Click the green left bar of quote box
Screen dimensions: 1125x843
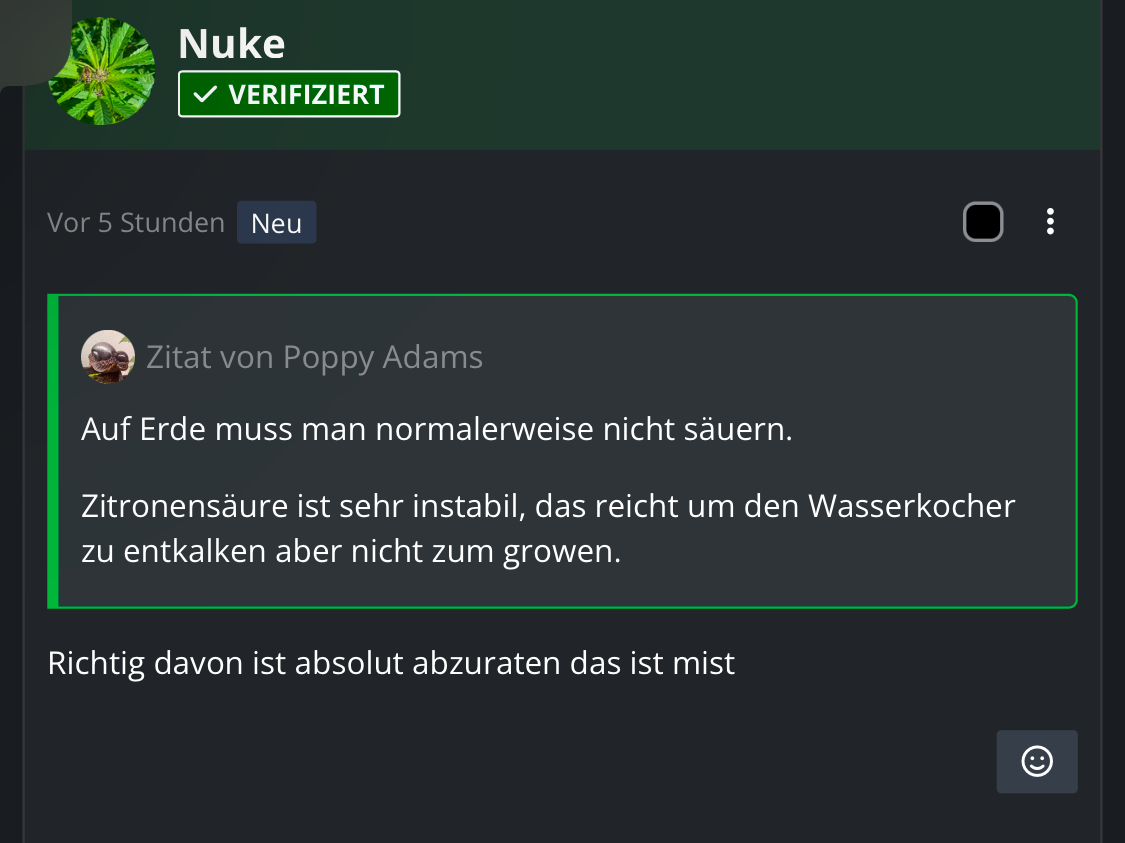tap(53, 451)
